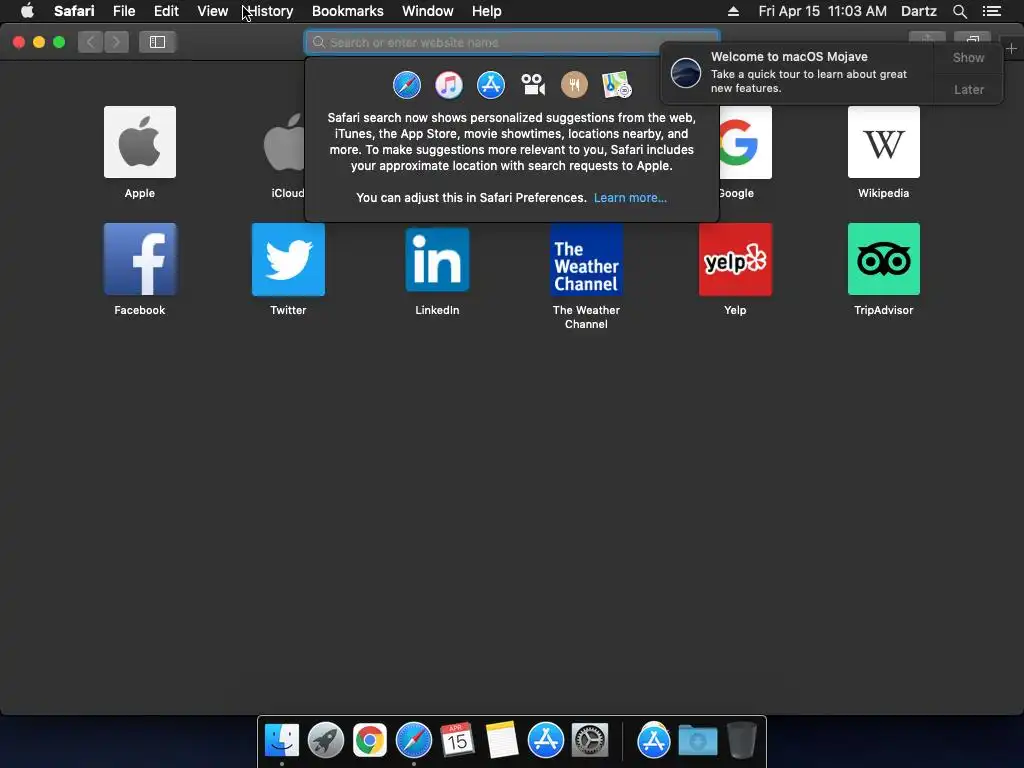The width and height of the screenshot is (1024, 768).
Task: Open the TripAdvisor favorite tile
Action: (x=884, y=259)
